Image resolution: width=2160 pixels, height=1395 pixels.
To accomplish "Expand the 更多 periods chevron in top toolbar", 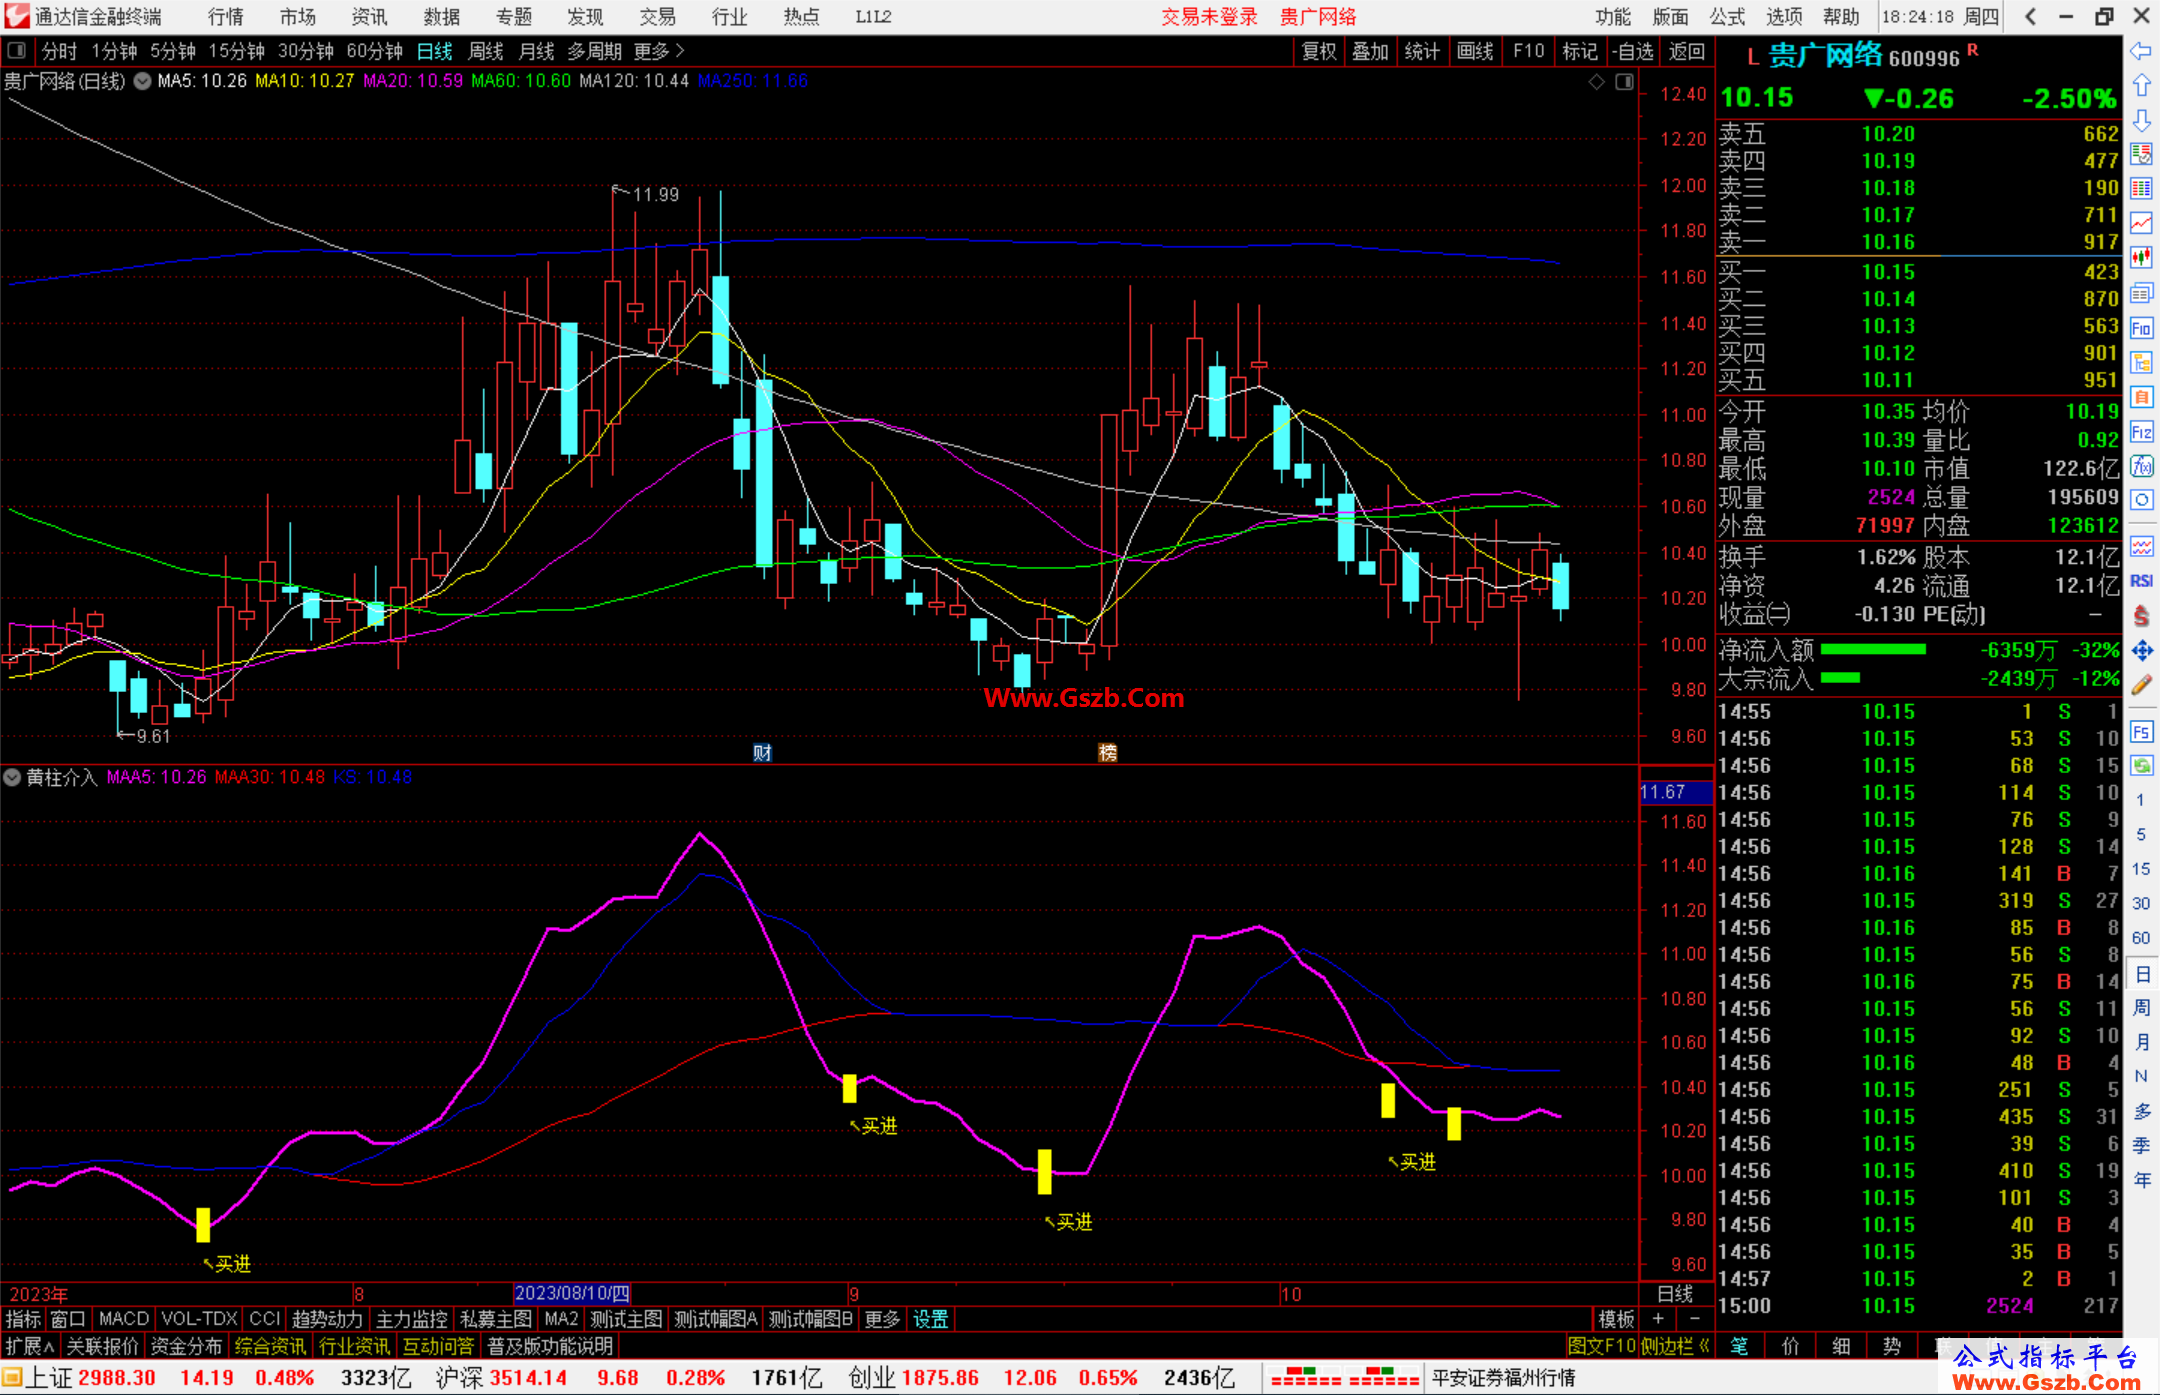I will [660, 50].
